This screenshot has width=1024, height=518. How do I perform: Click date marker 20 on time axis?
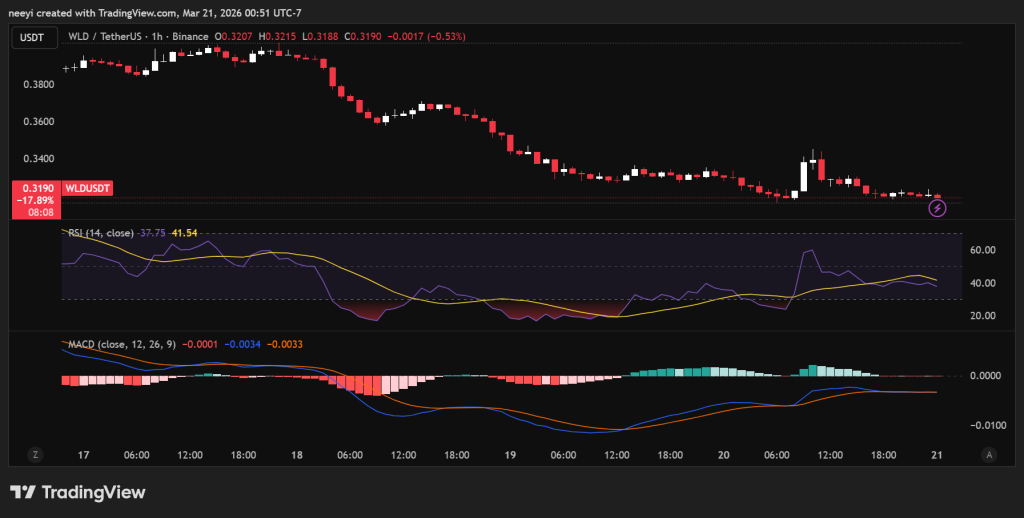724,455
